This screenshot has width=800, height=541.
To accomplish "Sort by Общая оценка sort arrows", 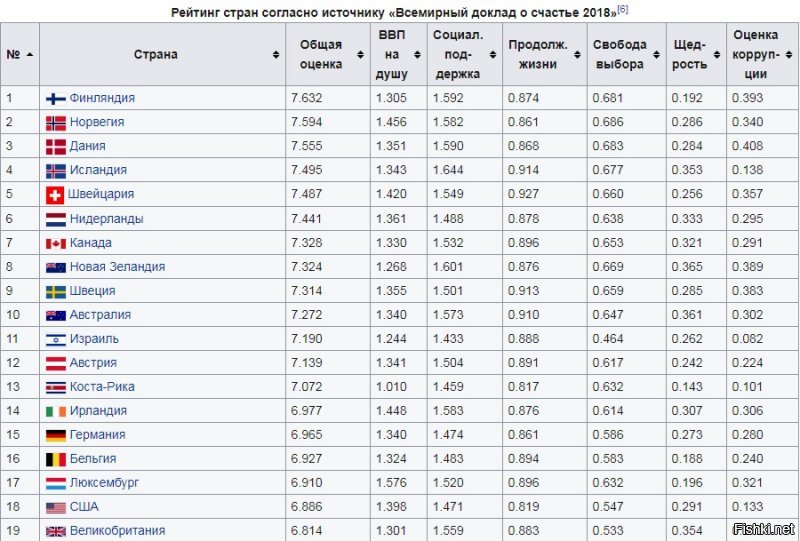I will (x=360, y=55).
